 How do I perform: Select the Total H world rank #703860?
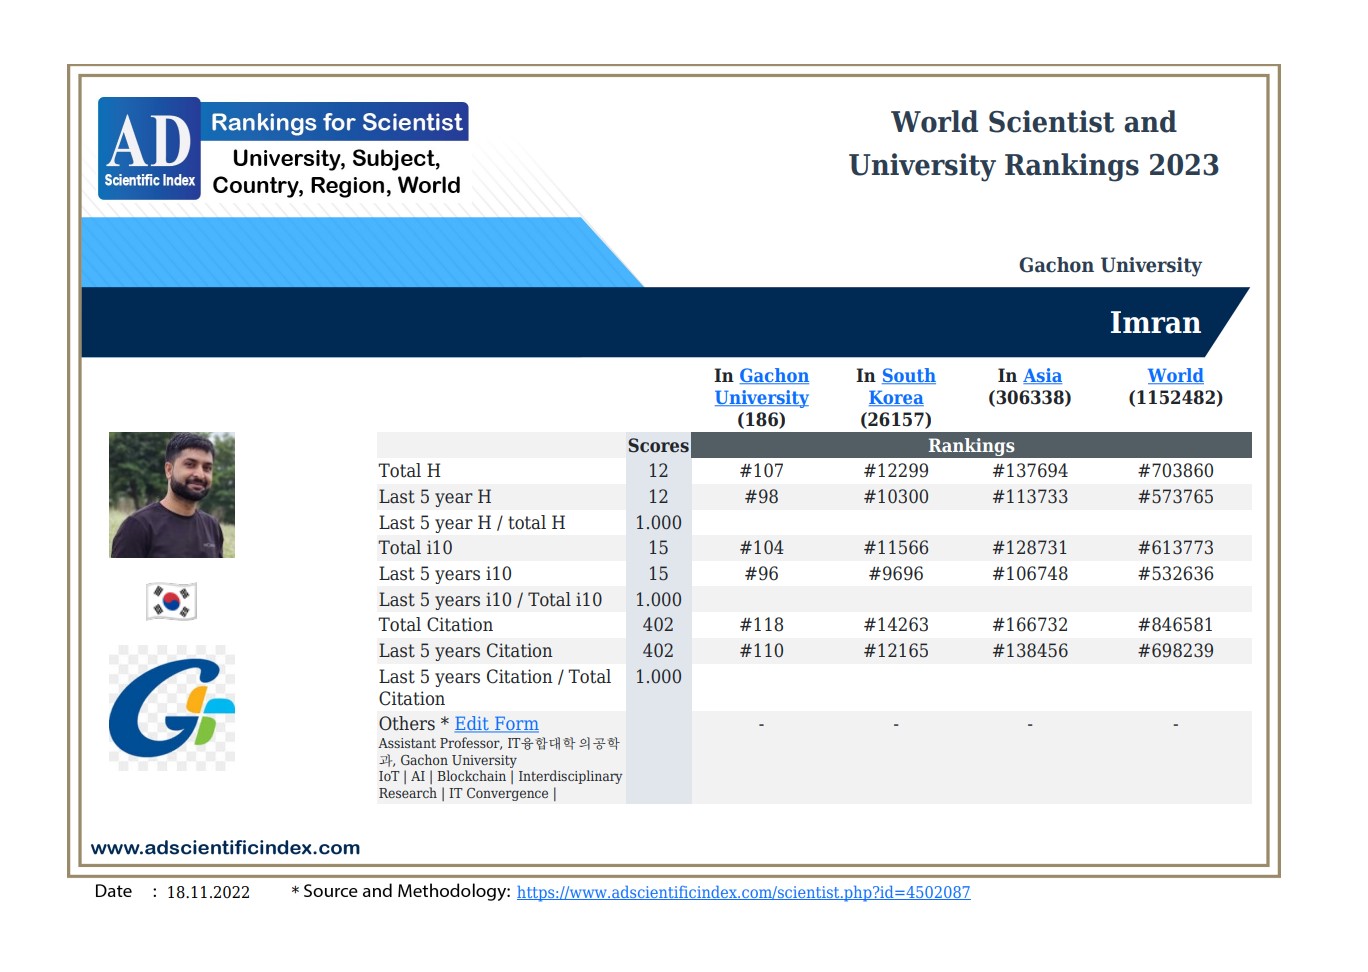(x=1175, y=471)
